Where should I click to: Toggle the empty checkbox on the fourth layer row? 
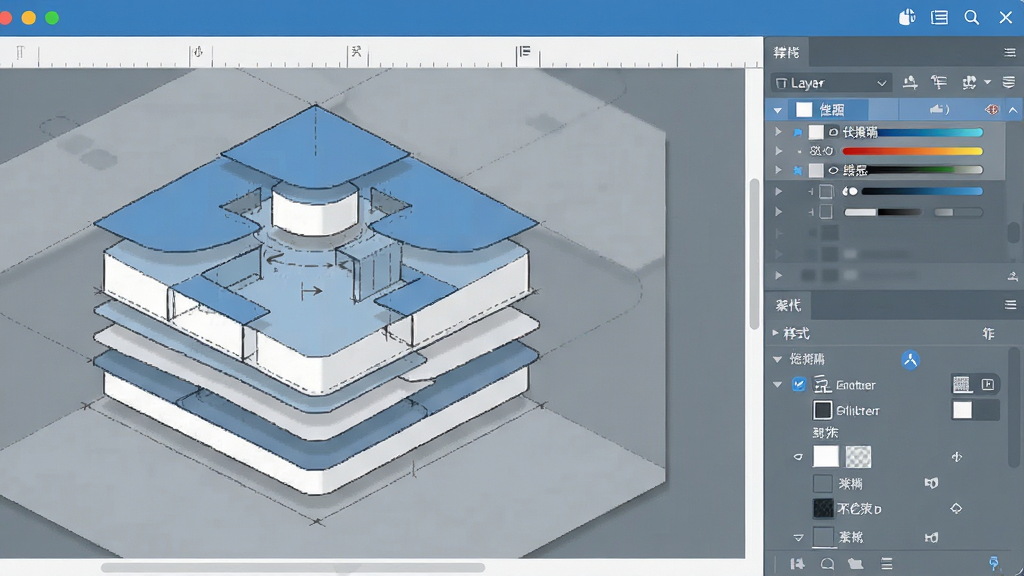pyautogui.click(x=826, y=191)
